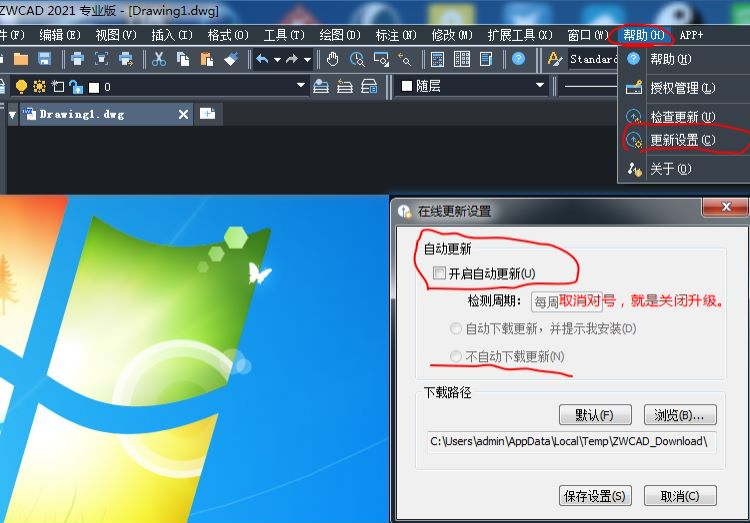This screenshot has height=523, width=750.
Task: Select 自动下载更新，并提示我安装 radio button
Action: [456, 328]
